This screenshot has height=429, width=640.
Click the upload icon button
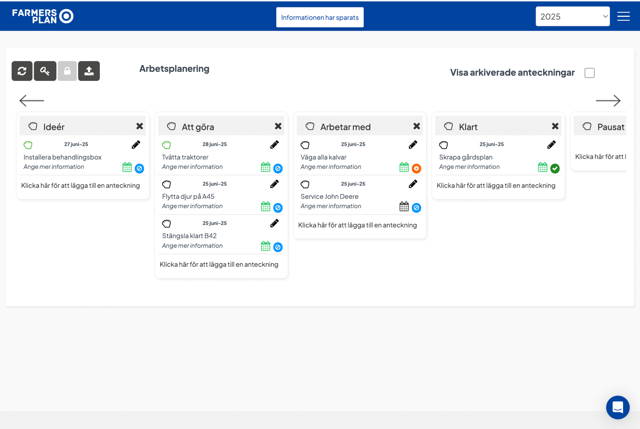point(89,71)
